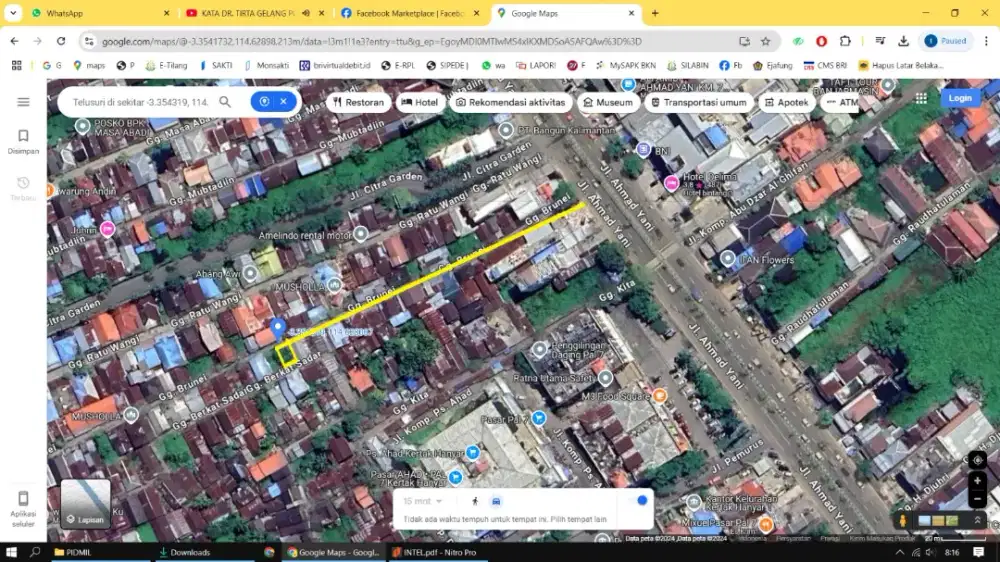The width and height of the screenshot is (1000, 562).
Task: Click the blue Login button
Action: [959, 98]
